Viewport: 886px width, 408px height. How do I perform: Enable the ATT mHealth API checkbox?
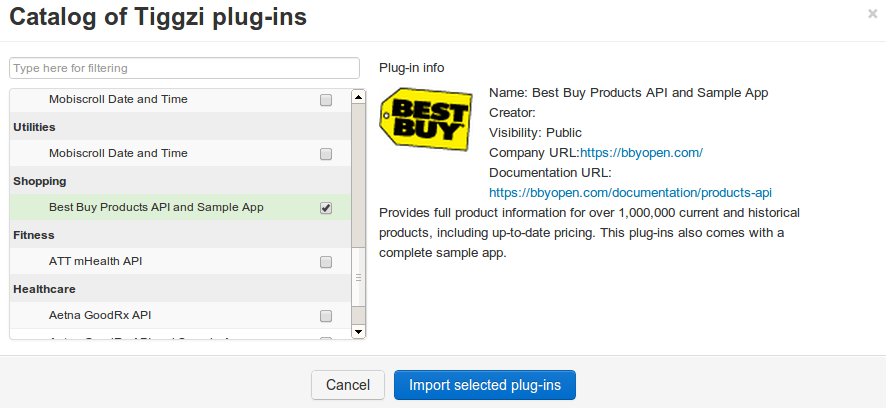[326, 262]
